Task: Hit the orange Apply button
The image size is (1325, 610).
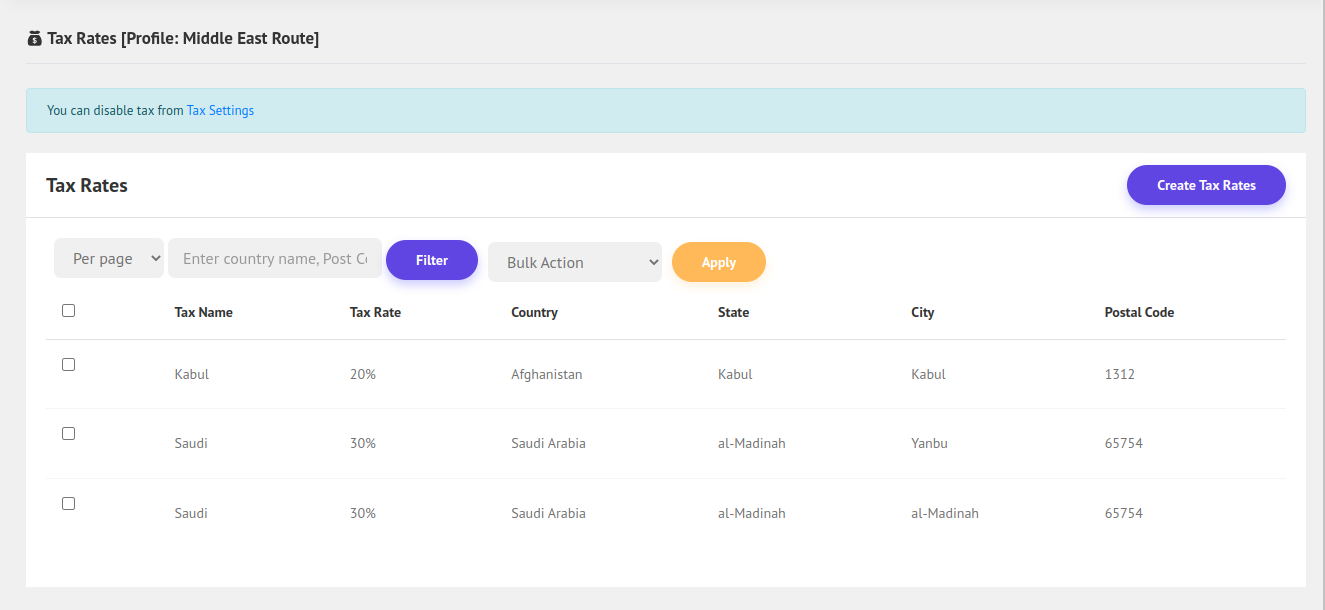Action: (x=718, y=262)
